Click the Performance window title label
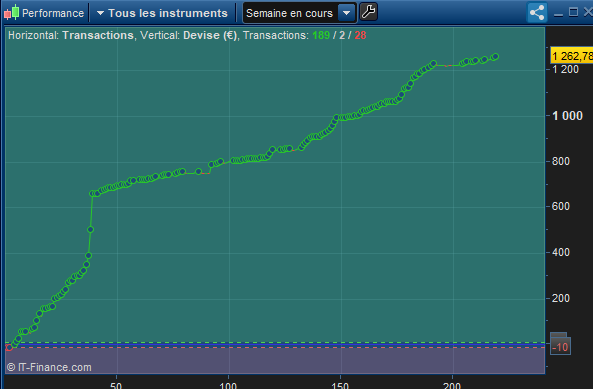The width and height of the screenshot is (593, 389). pos(53,13)
